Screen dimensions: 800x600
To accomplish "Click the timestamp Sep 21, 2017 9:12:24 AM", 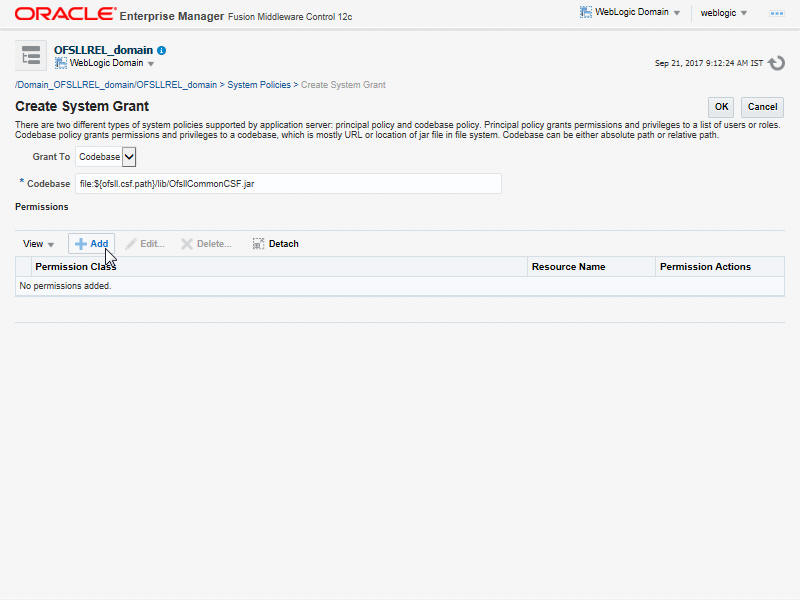I will (709, 63).
